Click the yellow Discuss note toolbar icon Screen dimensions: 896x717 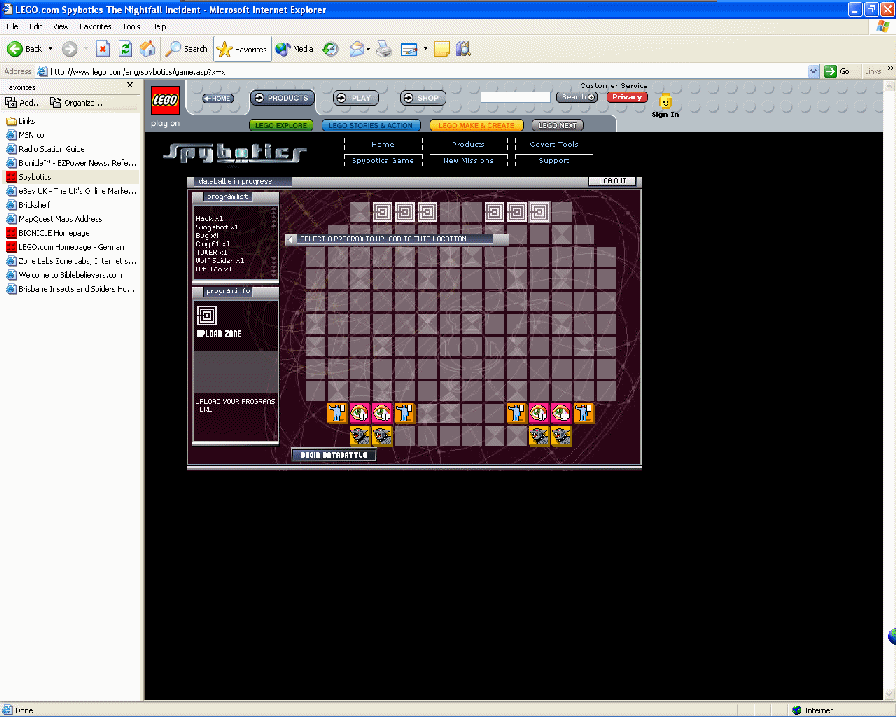coord(442,49)
